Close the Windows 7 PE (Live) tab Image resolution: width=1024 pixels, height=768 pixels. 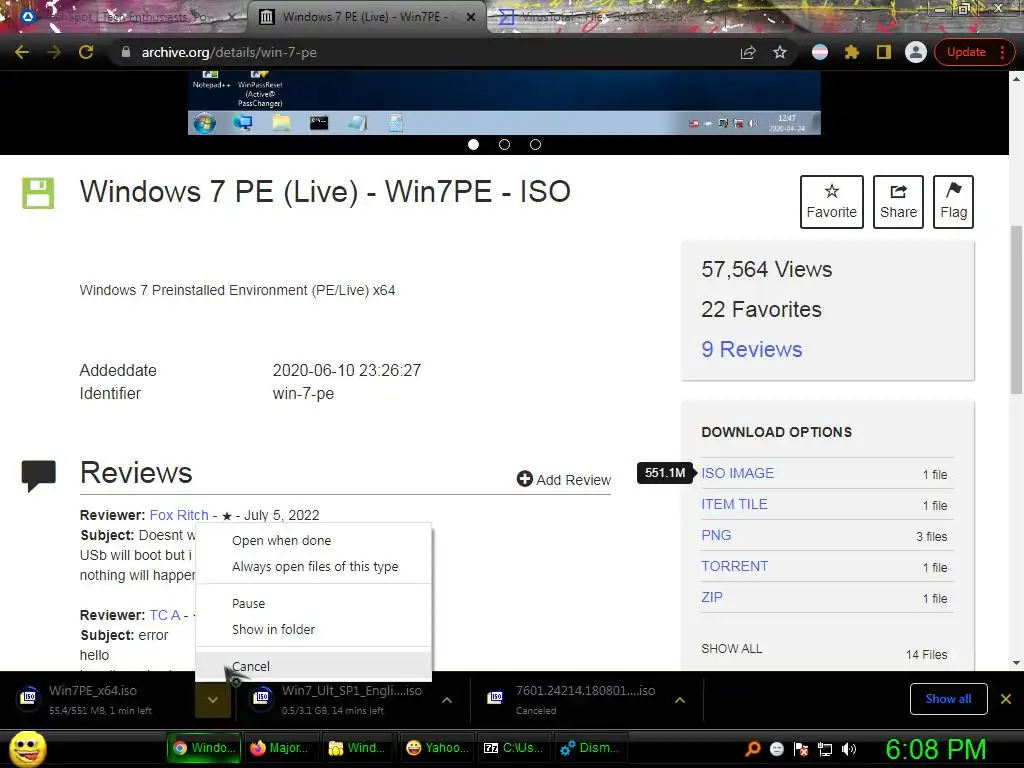(470, 17)
